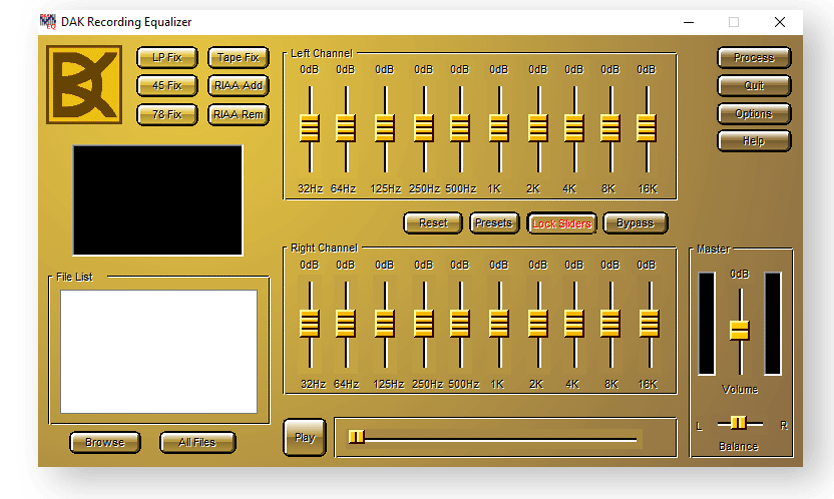Screen dimensions: 834x499
Task: Start playback with the Play button
Action: tap(305, 437)
